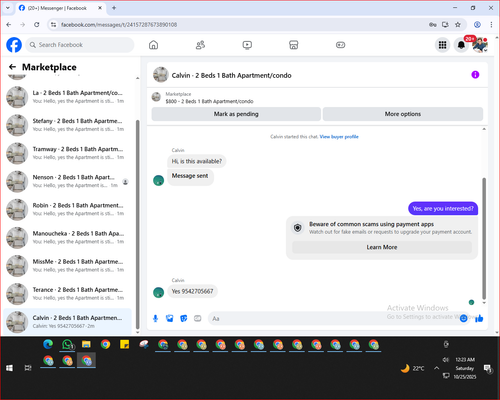
Task: Click the Search Facebook field
Action: [80, 45]
